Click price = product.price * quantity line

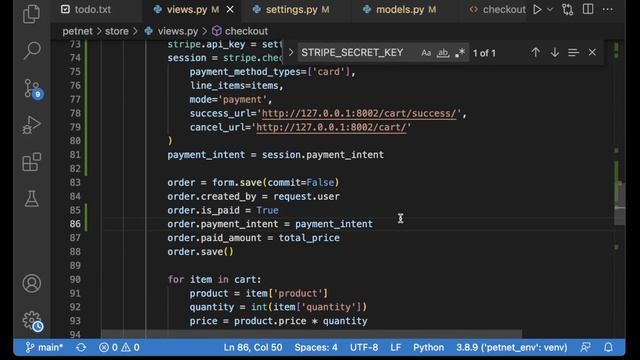point(278,321)
